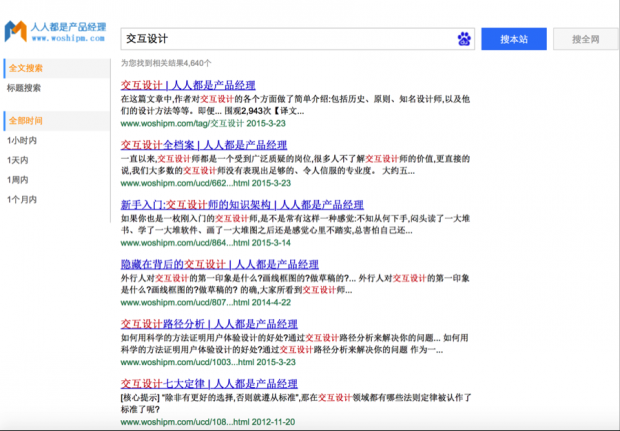Open first result 交互设计 | 人人都是产品经理
Viewport: 620px width, 431px height.
(x=188, y=85)
